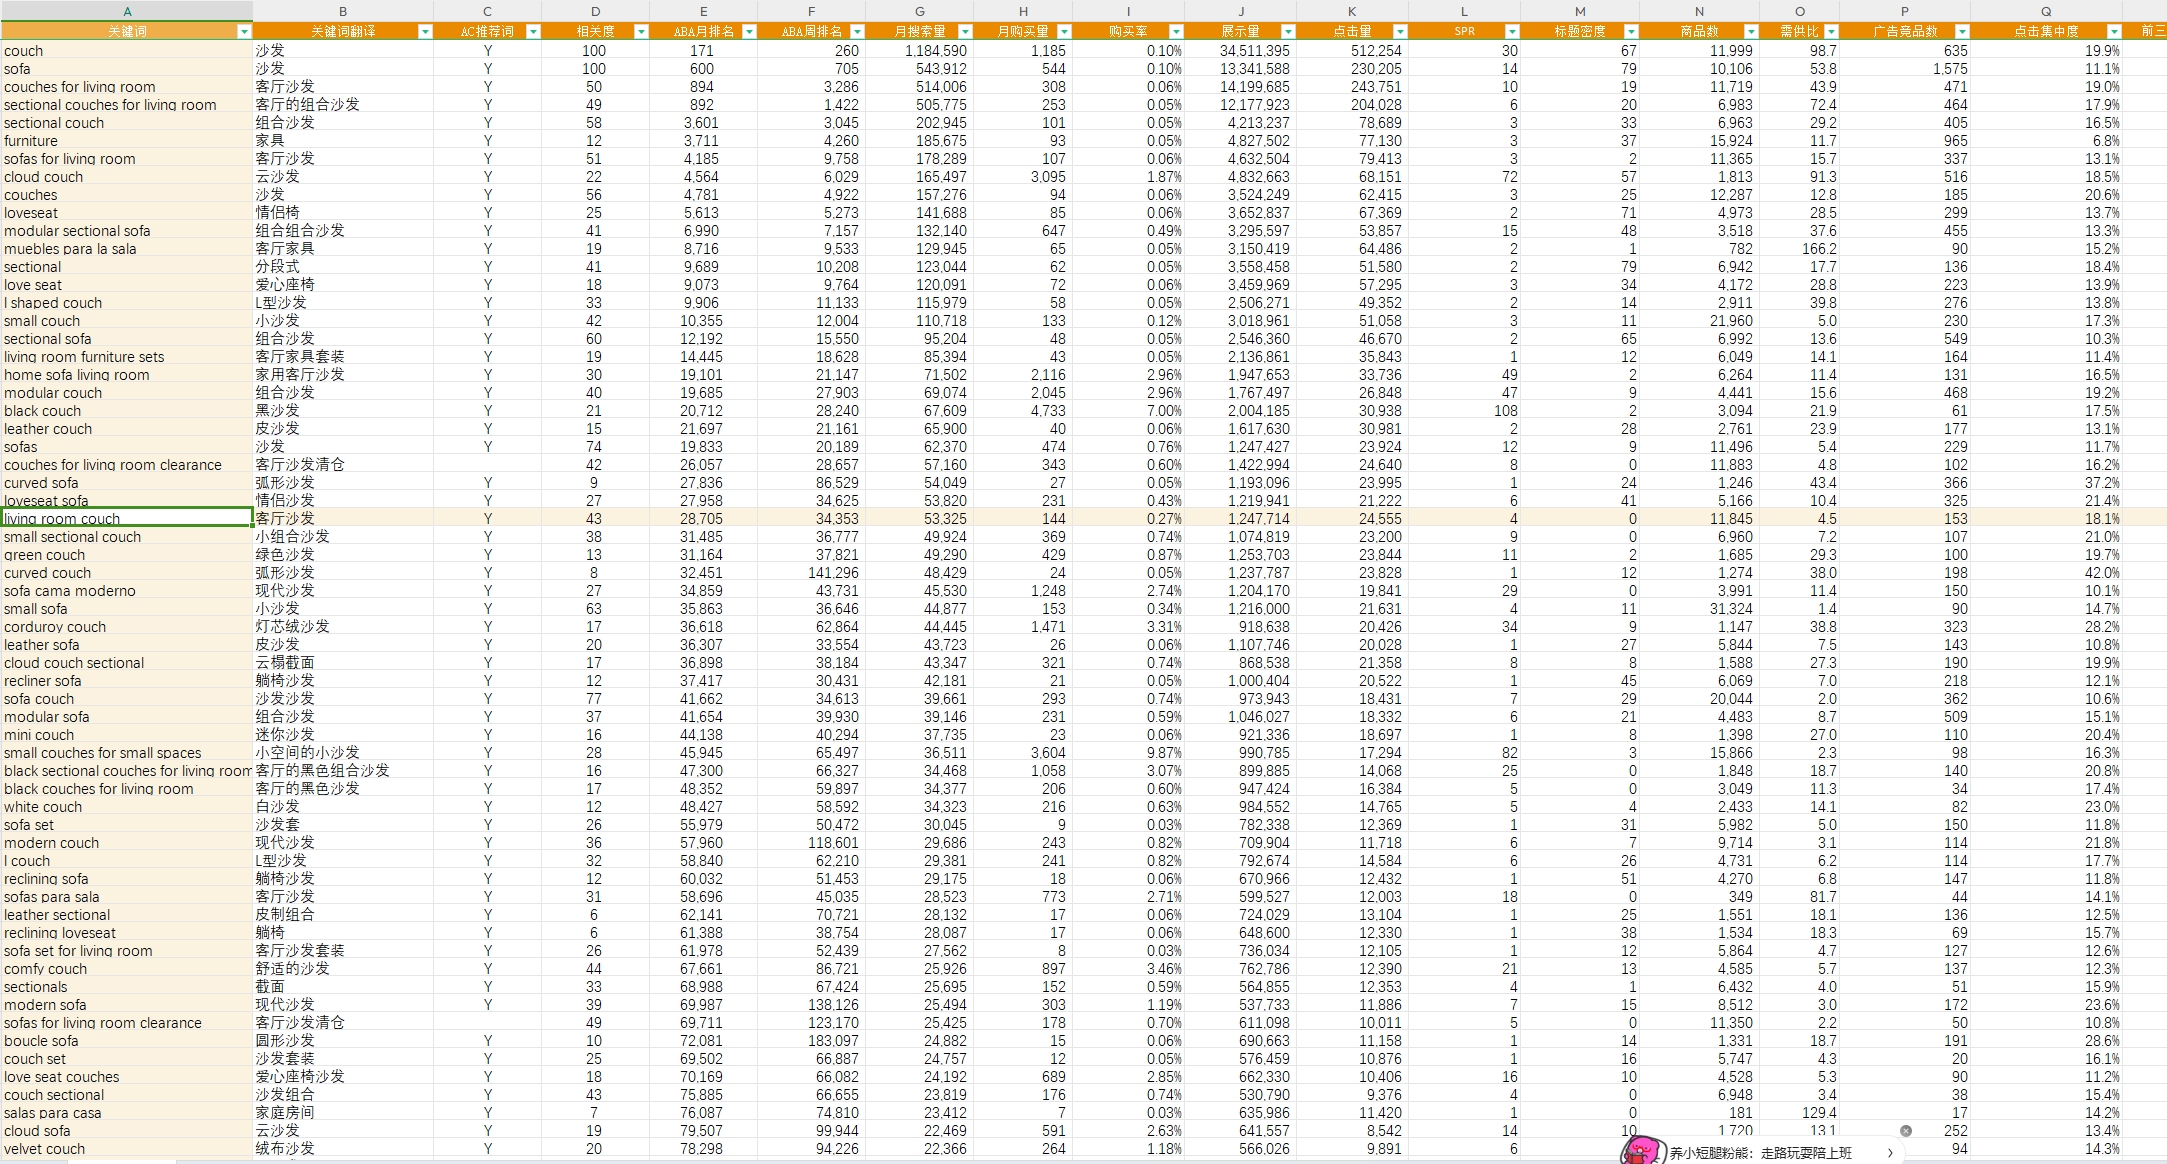Open the 商品数 filter dropdown
Viewport: 2167px width, 1164px height.
point(1751,32)
